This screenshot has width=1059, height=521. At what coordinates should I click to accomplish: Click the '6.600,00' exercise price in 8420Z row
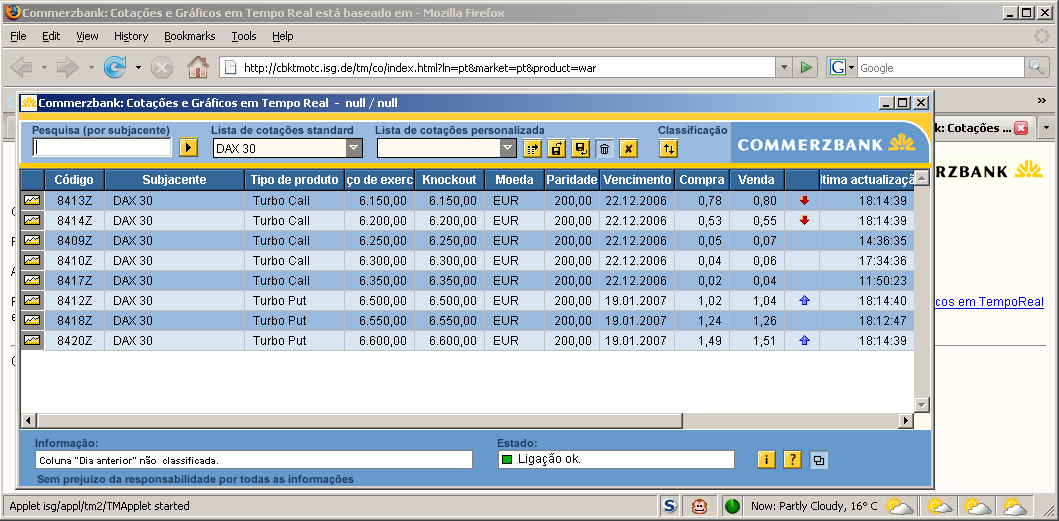tap(383, 341)
